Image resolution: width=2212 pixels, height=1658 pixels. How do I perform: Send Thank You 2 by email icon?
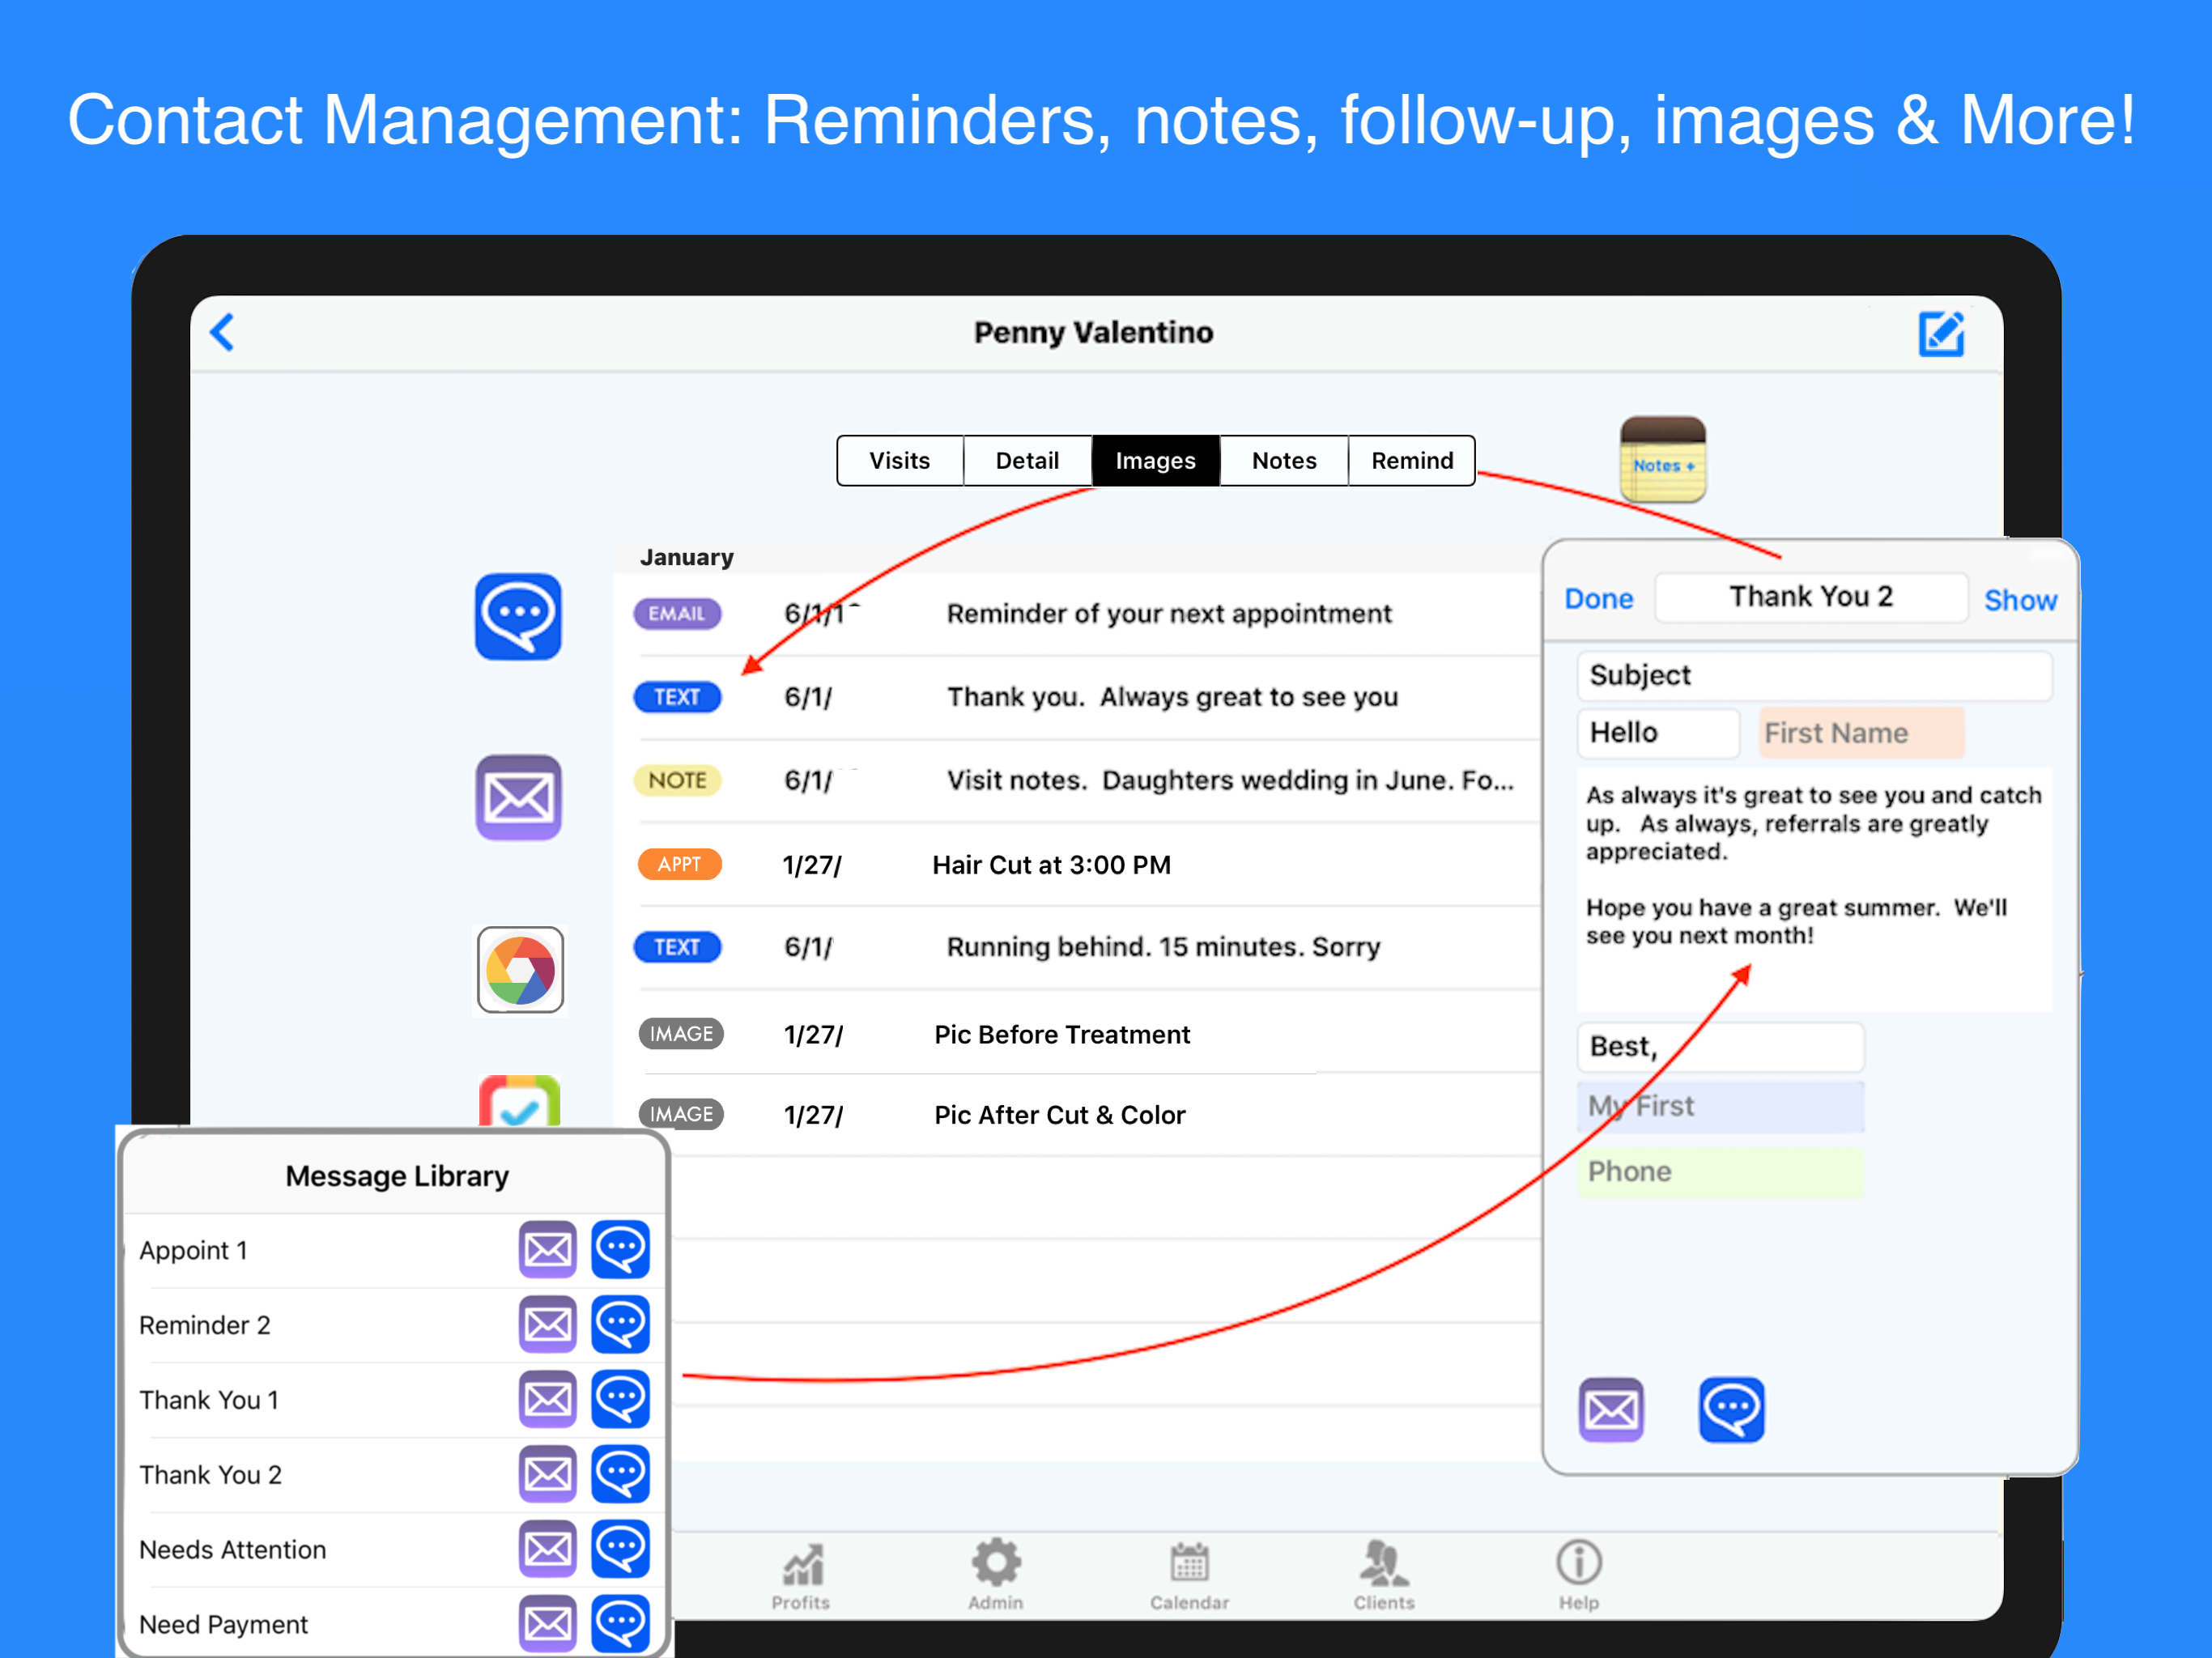[x=548, y=1474]
